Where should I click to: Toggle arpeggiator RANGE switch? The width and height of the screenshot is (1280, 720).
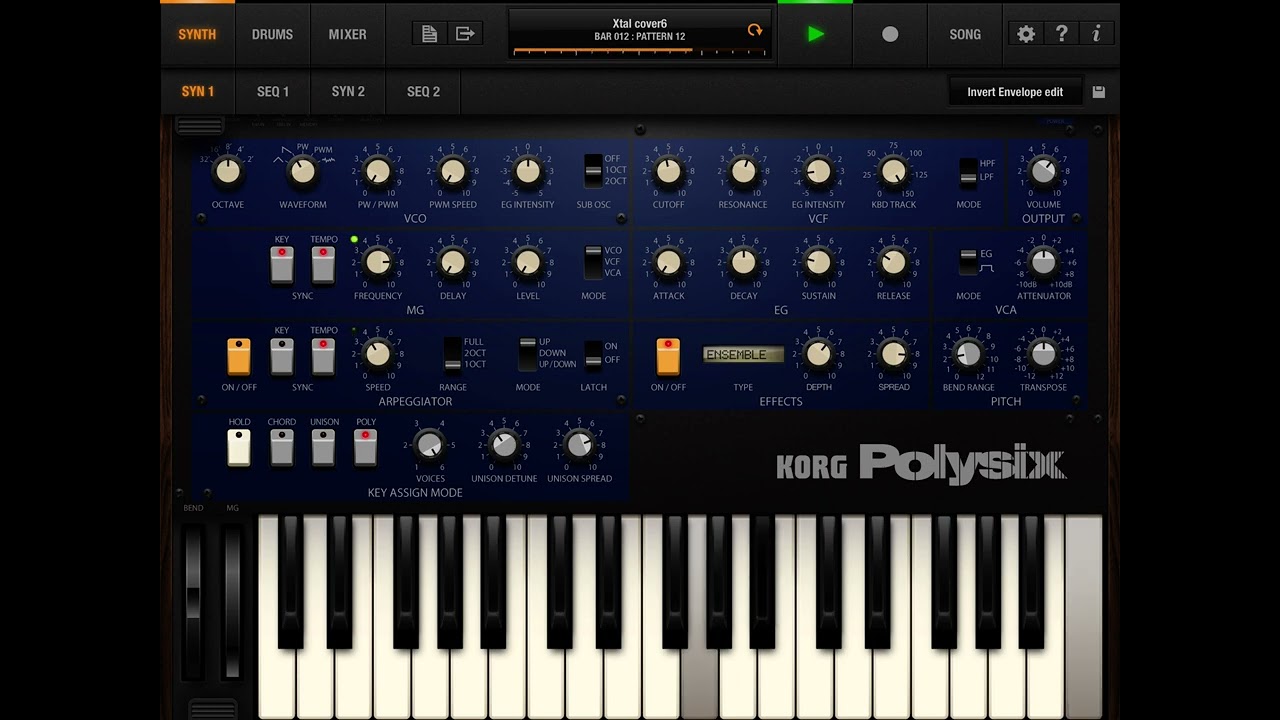(453, 353)
